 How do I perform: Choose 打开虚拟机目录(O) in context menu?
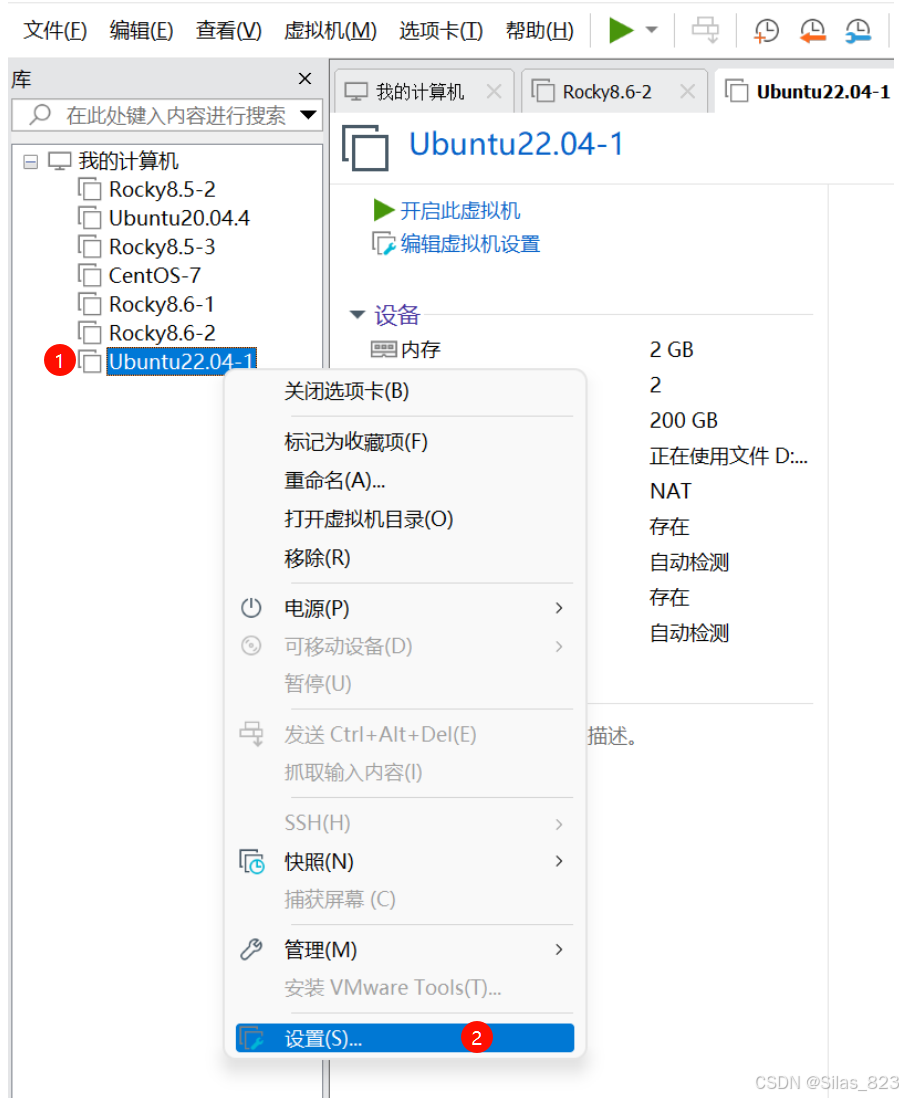(405, 520)
